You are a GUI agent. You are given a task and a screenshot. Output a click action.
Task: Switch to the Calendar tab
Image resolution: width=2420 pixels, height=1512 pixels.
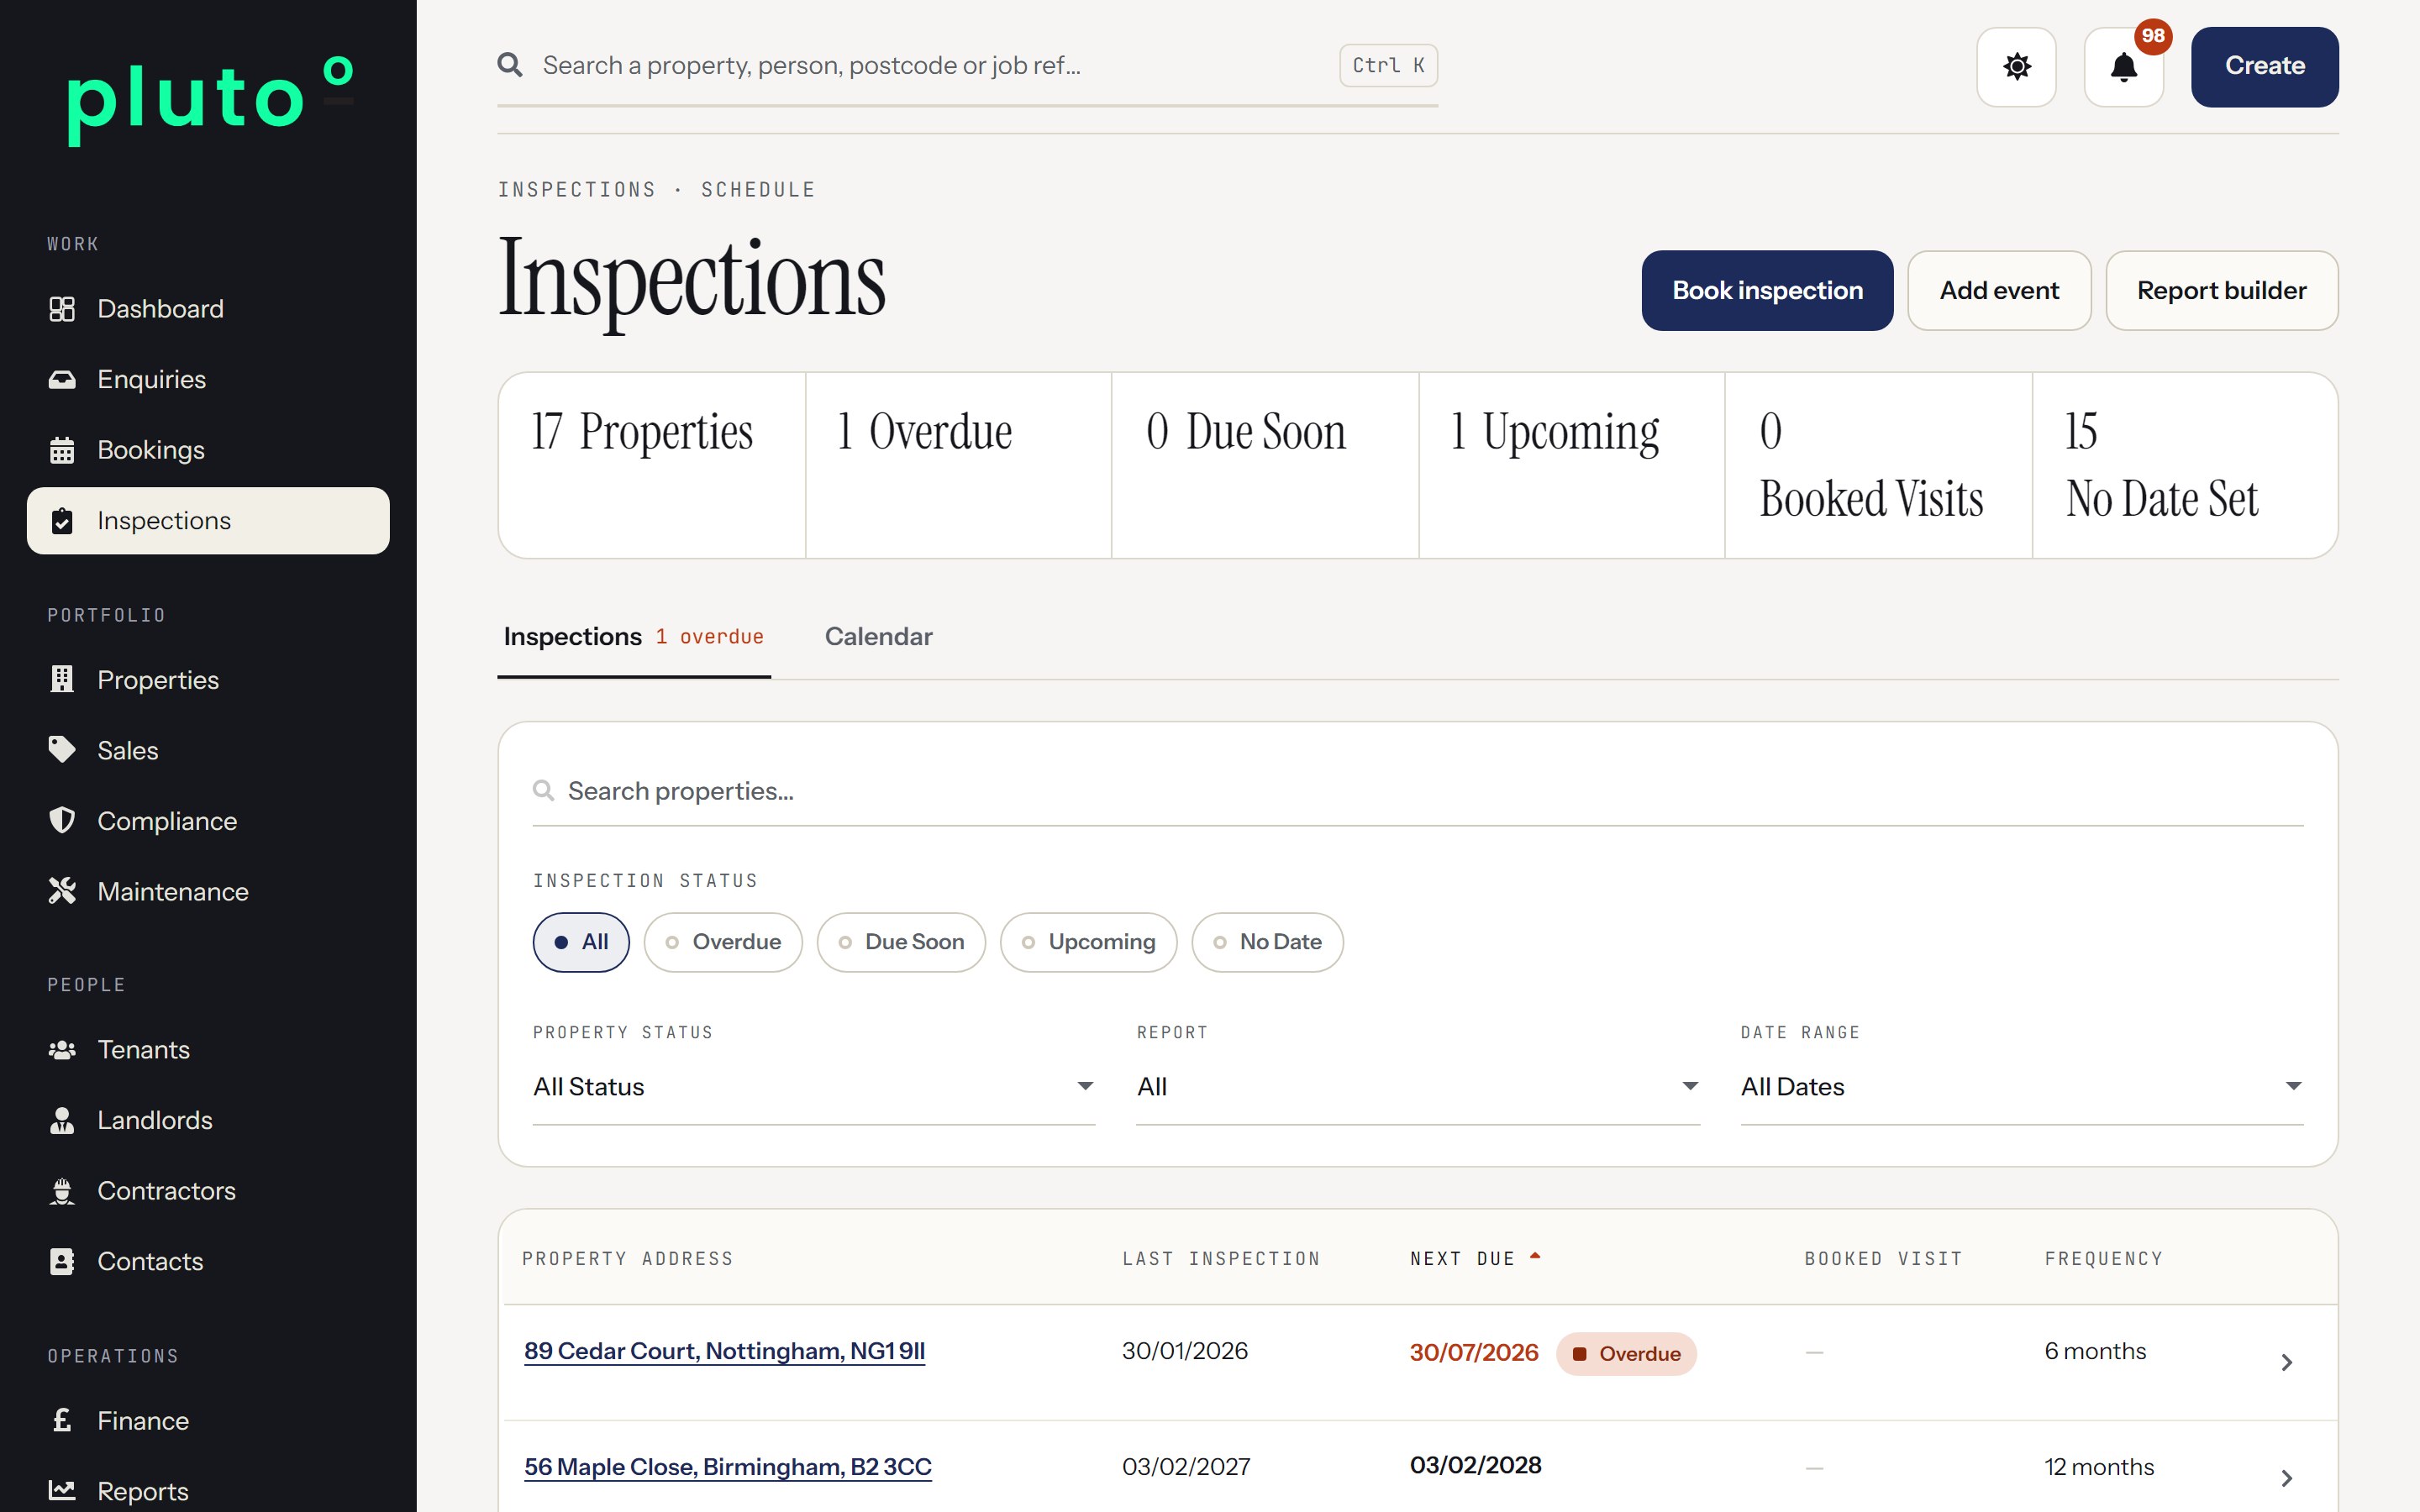click(878, 637)
